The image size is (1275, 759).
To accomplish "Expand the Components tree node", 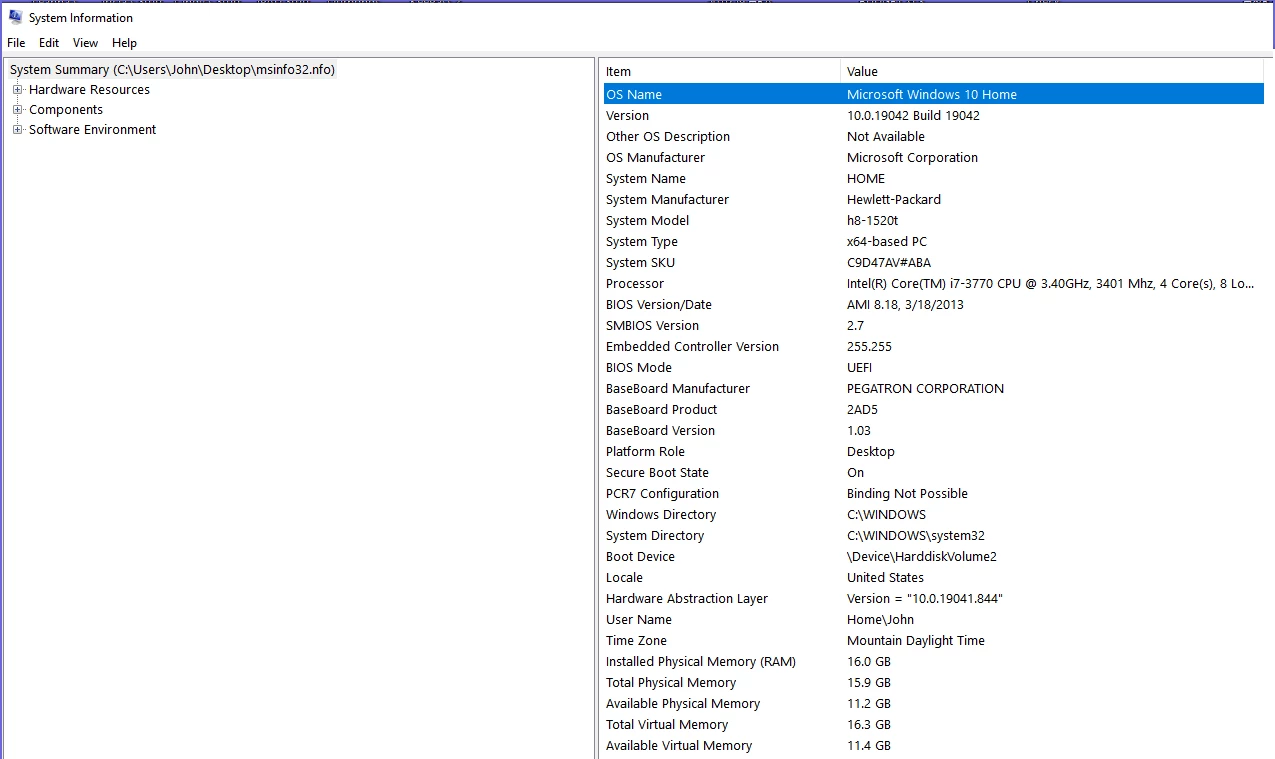I will pos(17,110).
